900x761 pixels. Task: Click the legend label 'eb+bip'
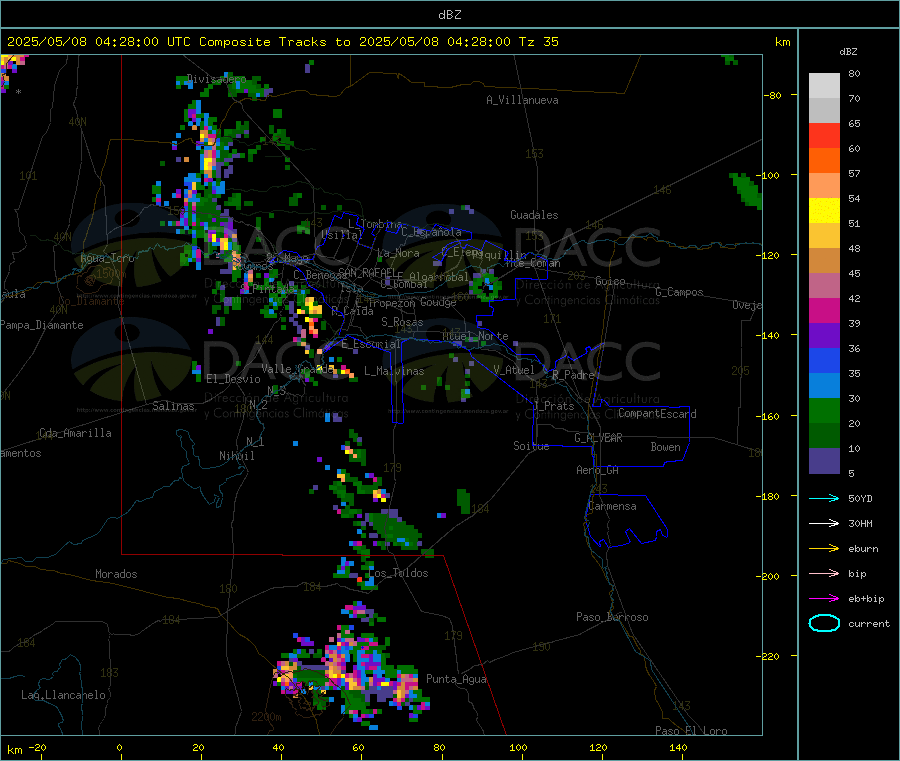pyautogui.click(x=866, y=599)
